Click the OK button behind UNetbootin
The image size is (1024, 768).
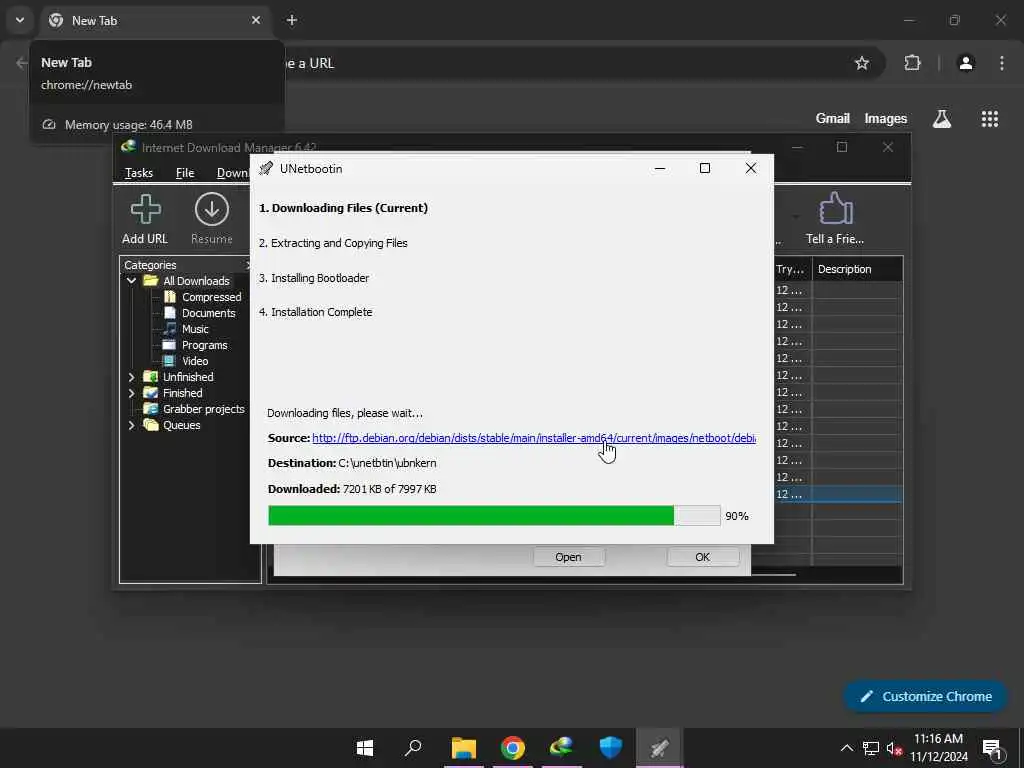click(703, 557)
